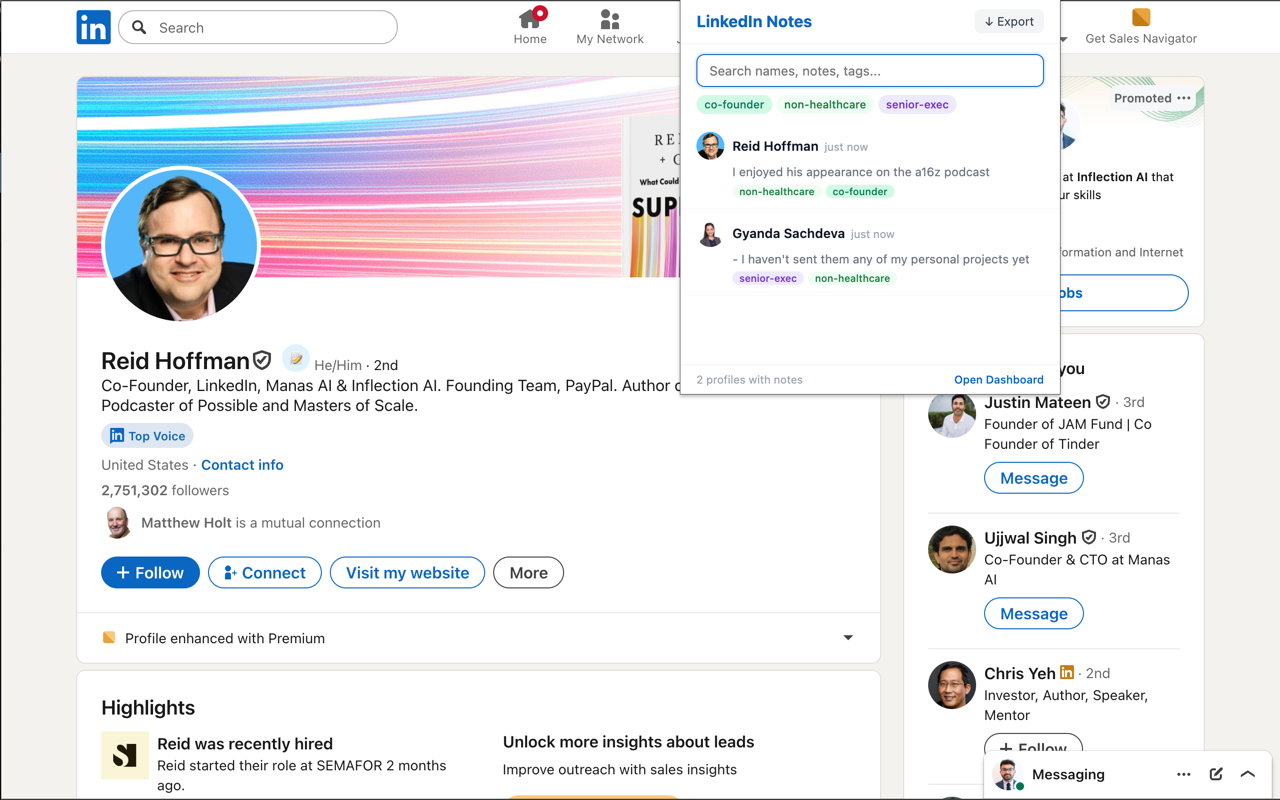This screenshot has height=800, width=1280.
Task: Click Justin Mateen's profile photo
Action: click(952, 414)
